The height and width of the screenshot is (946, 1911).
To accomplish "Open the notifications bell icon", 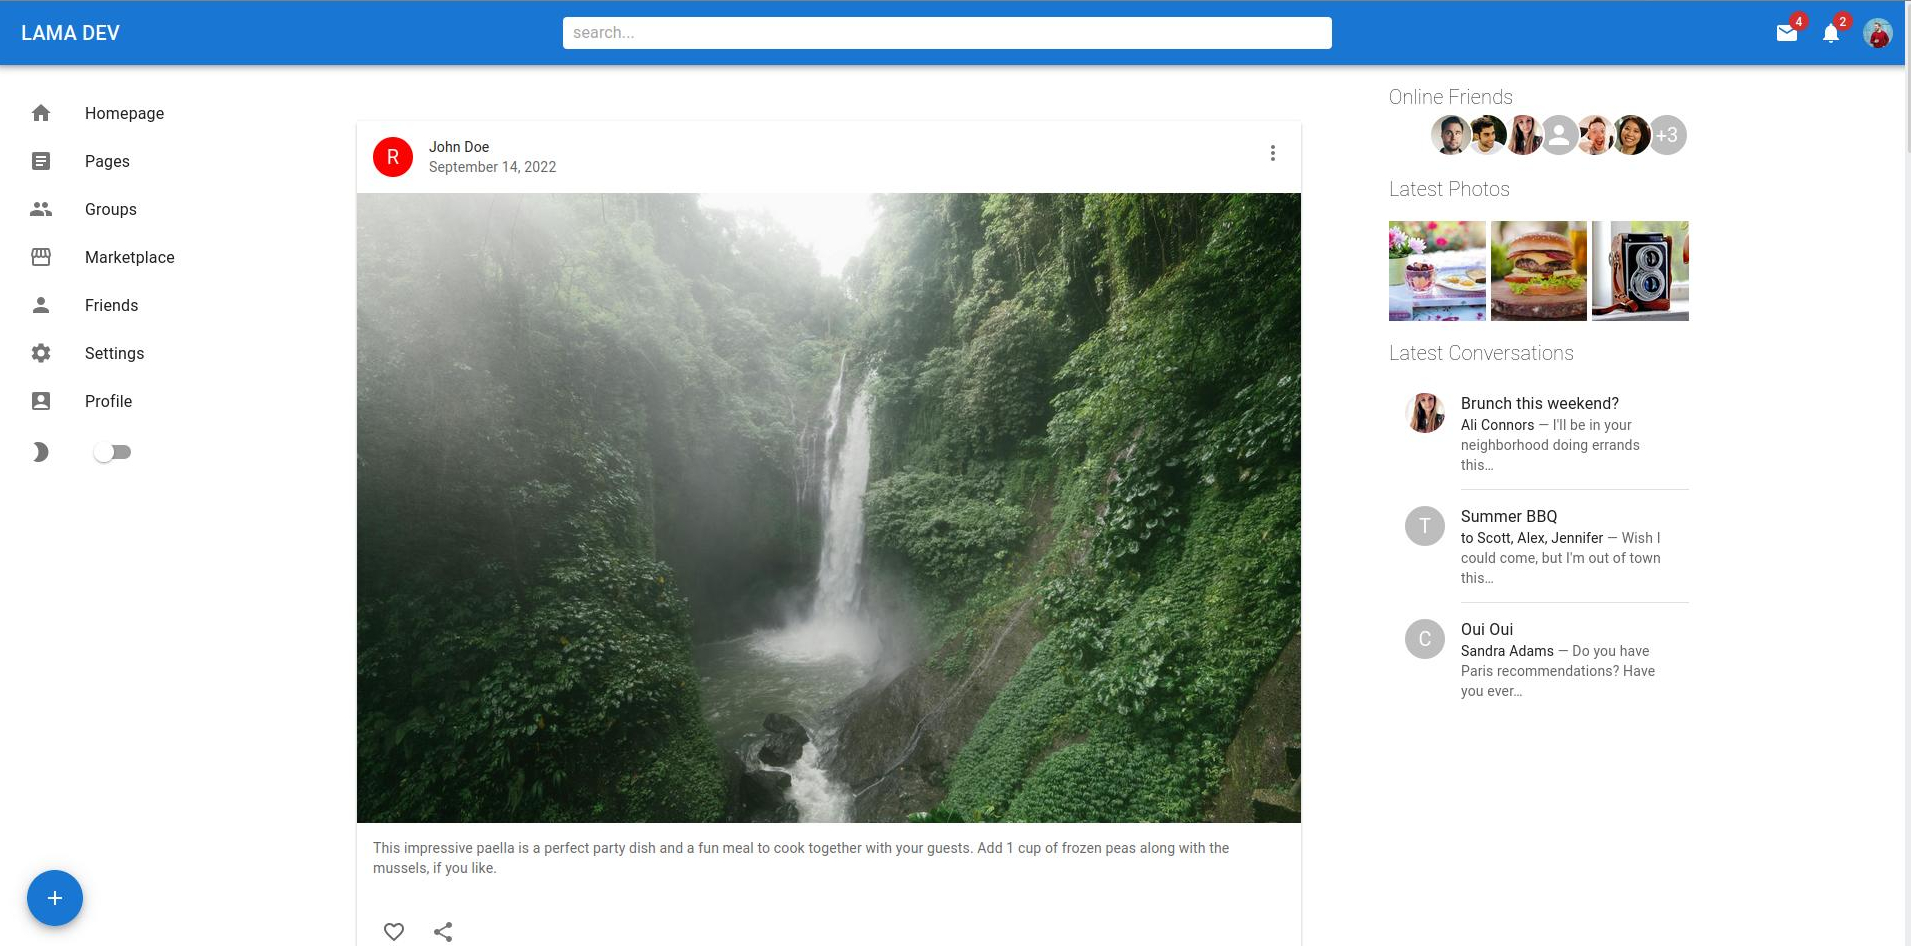I will click(x=1831, y=33).
